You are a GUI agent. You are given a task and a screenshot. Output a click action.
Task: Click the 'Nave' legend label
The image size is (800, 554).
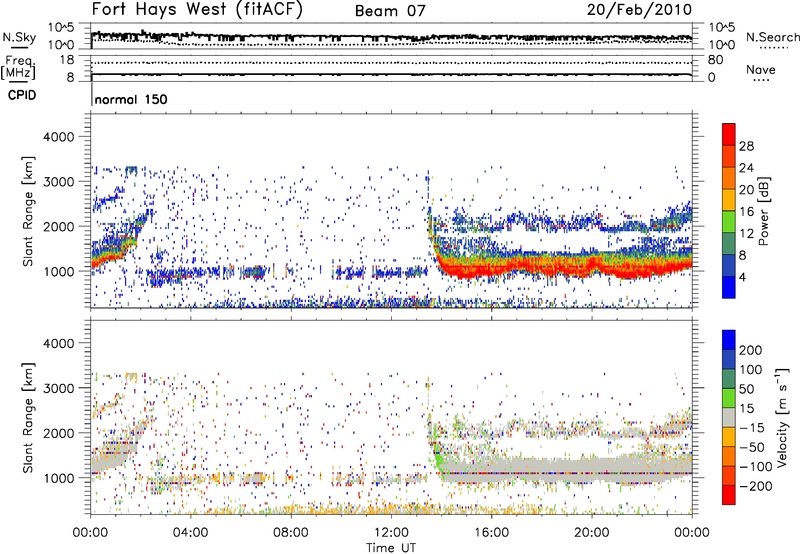pyautogui.click(x=761, y=70)
